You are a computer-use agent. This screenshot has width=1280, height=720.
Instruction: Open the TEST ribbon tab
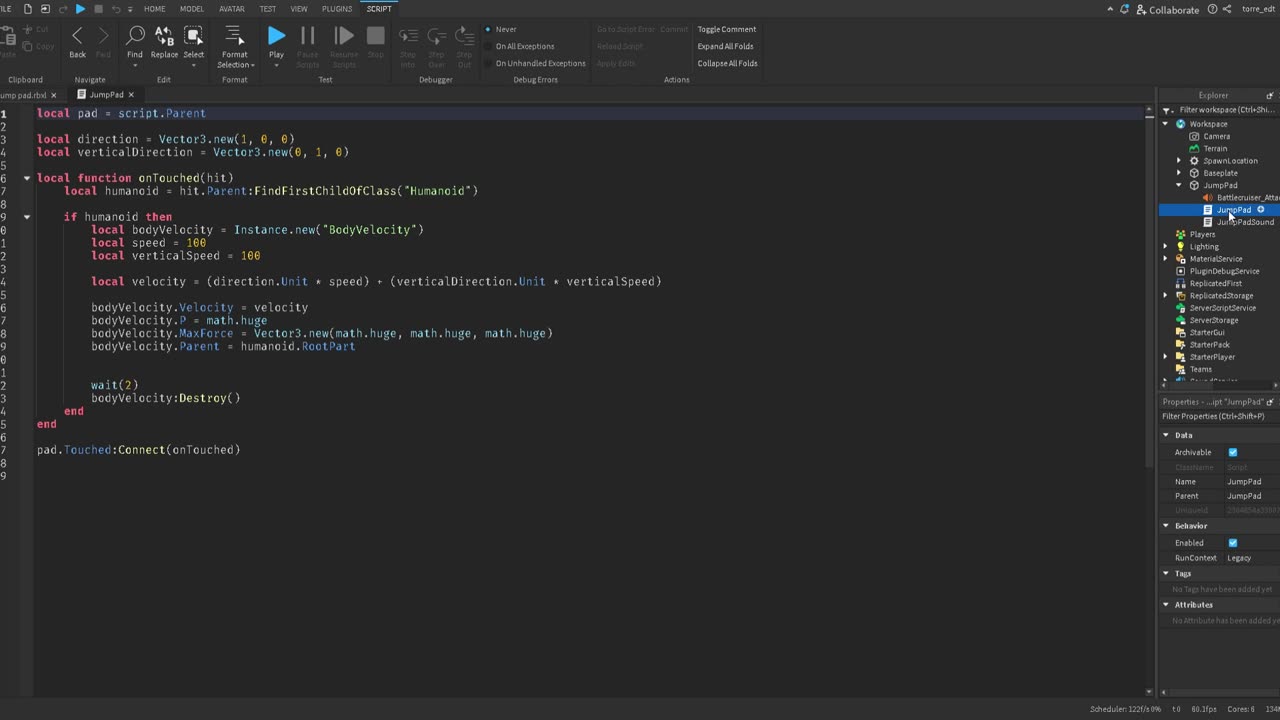[268, 9]
